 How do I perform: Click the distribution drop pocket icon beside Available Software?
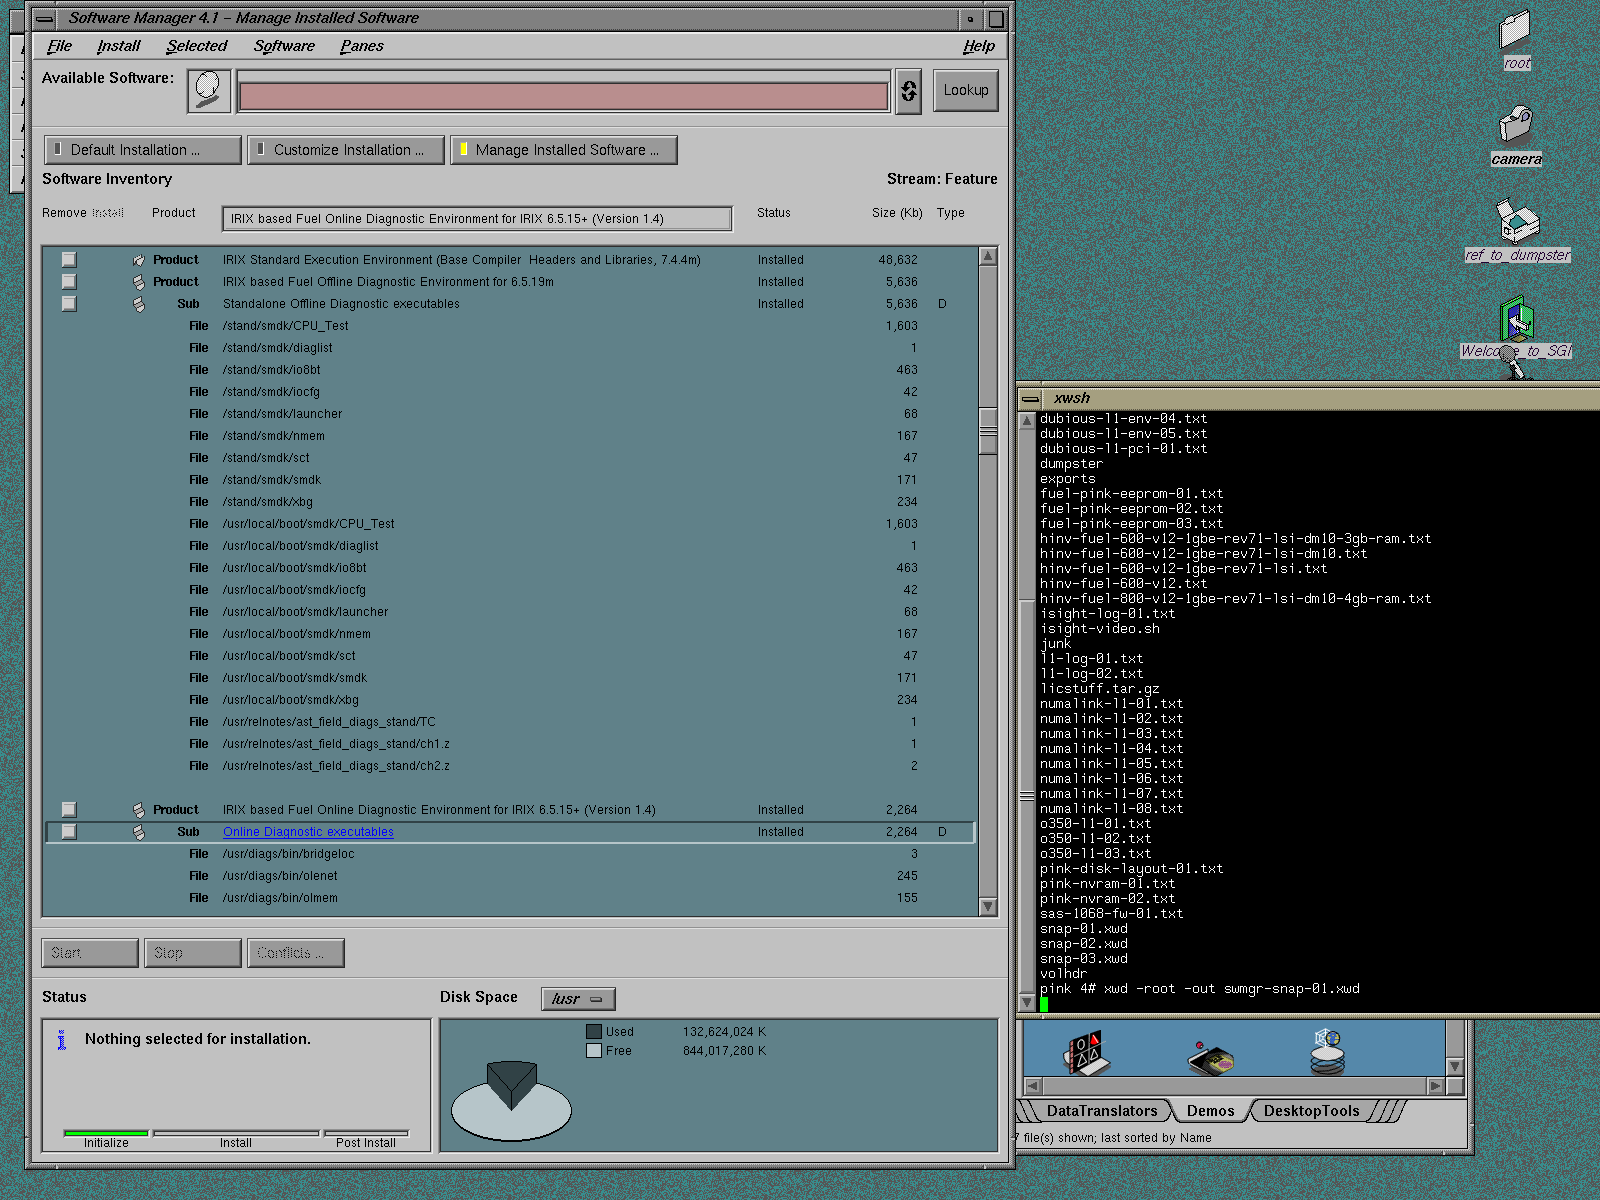(209, 91)
